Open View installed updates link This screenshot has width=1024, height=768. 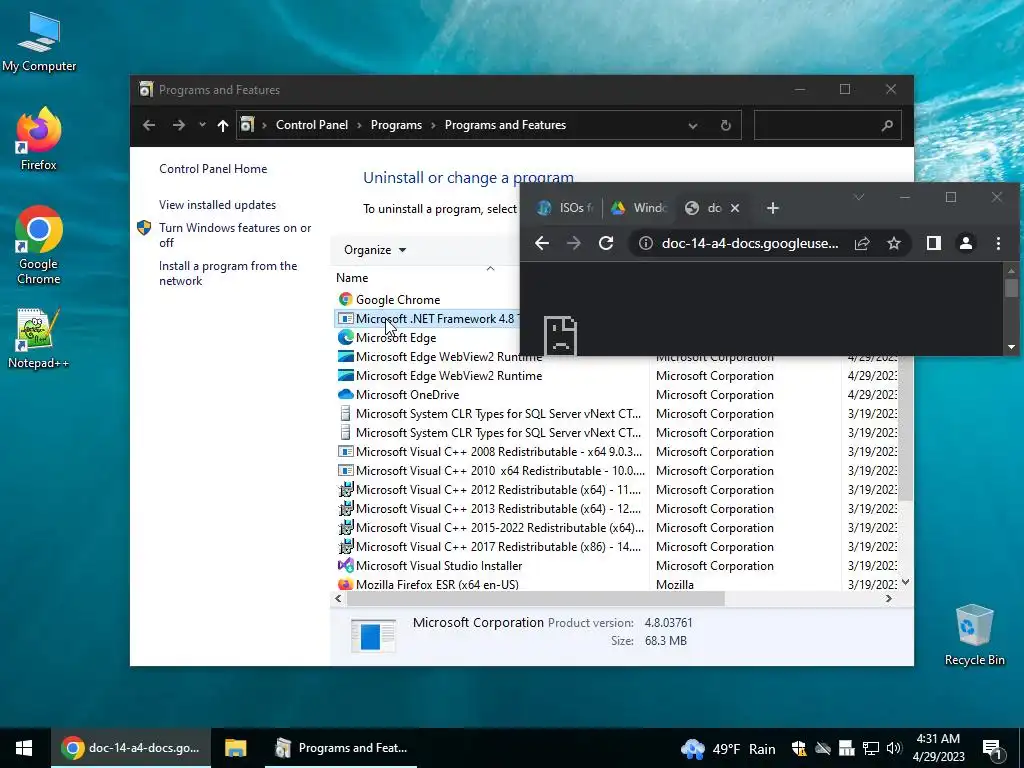click(217, 204)
